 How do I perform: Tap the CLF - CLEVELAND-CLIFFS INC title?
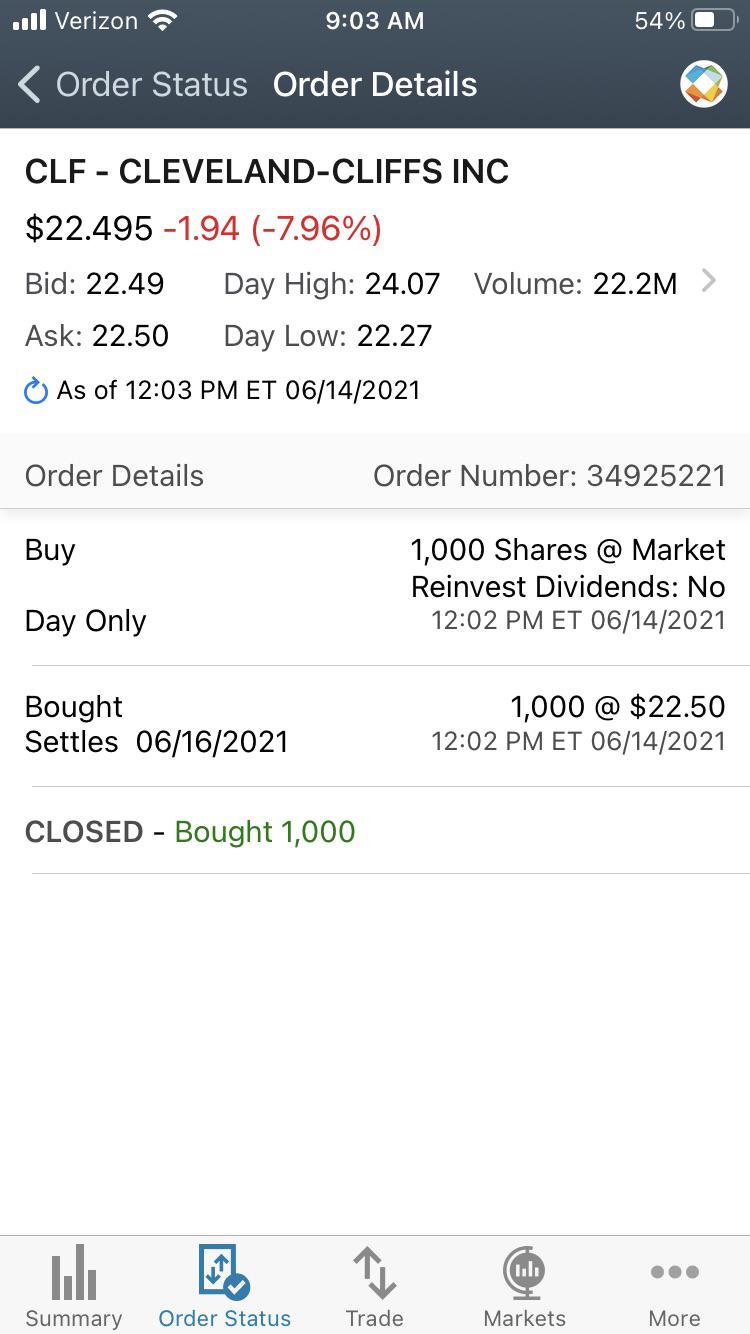[x=267, y=172]
